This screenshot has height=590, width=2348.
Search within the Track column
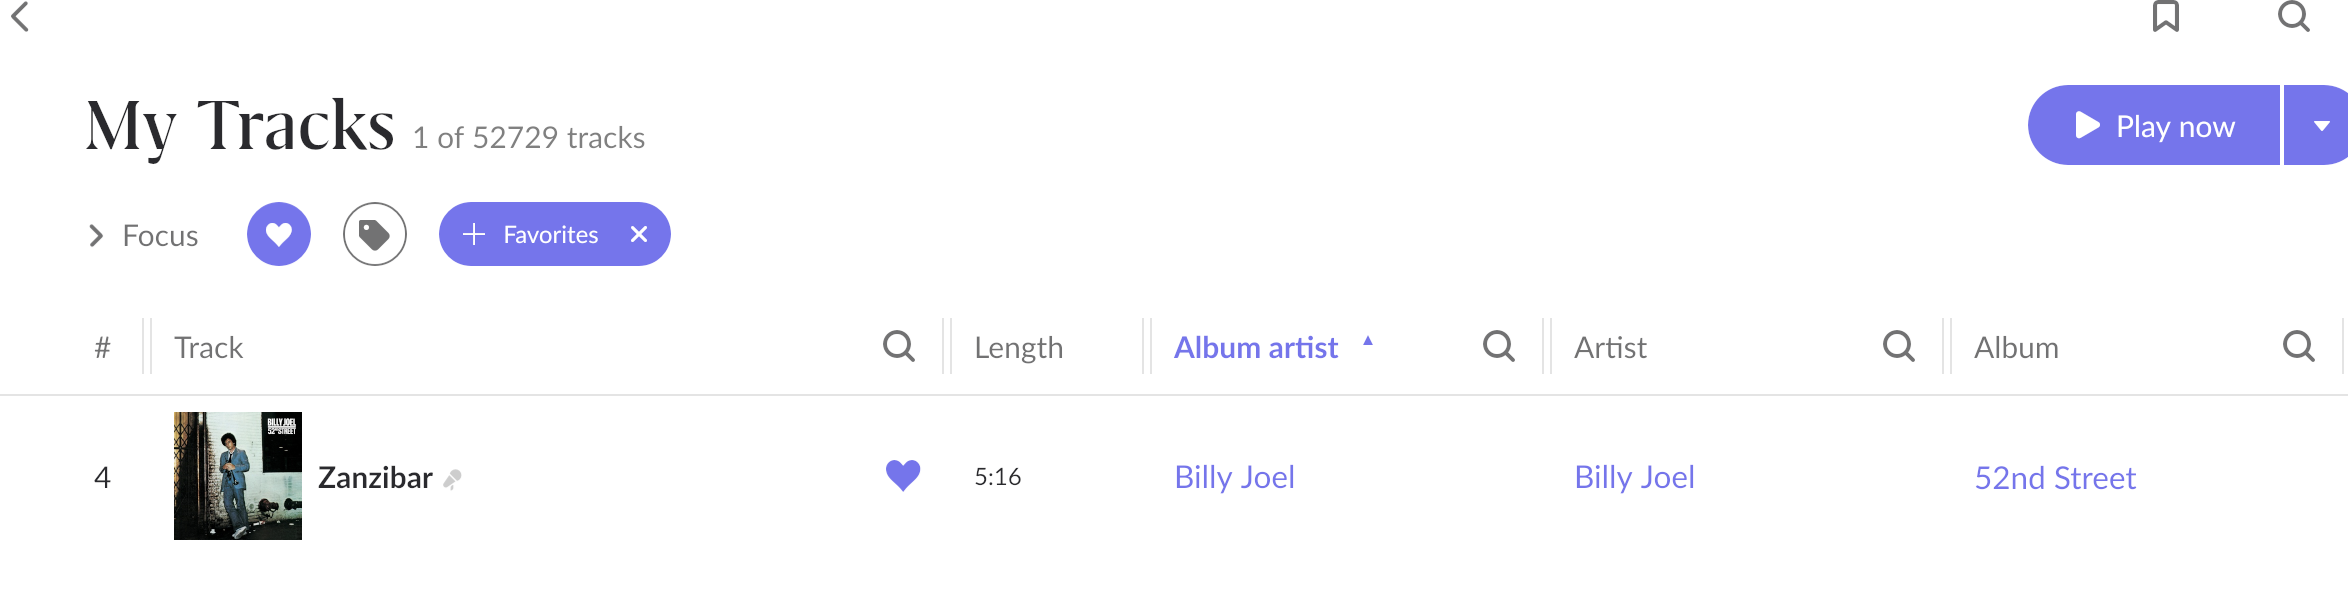tap(898, 347)
